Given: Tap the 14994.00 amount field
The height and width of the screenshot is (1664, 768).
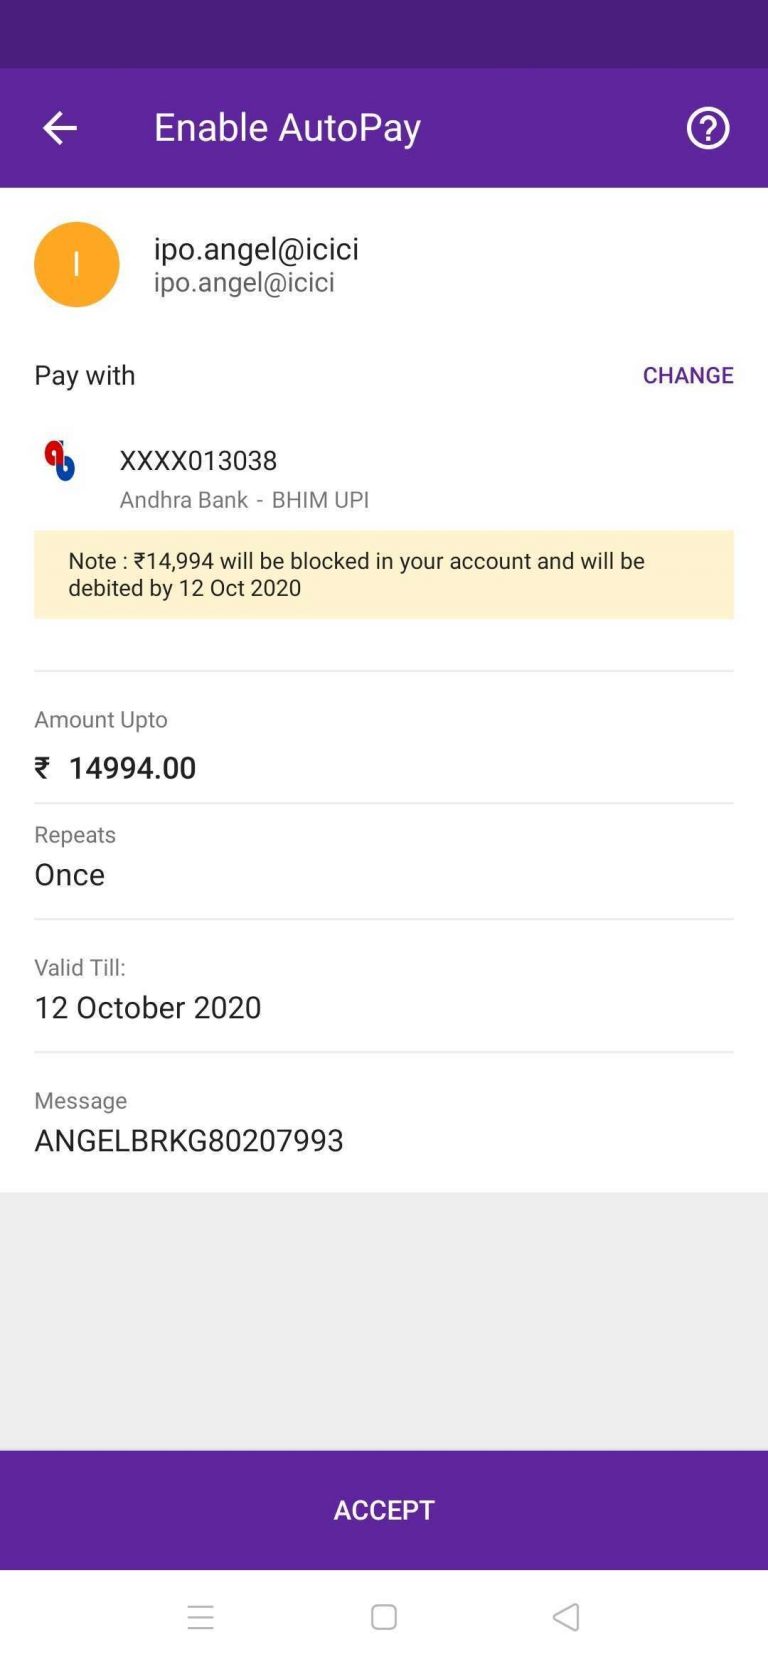Looking at the screenshot, I should tap(132, 767).
